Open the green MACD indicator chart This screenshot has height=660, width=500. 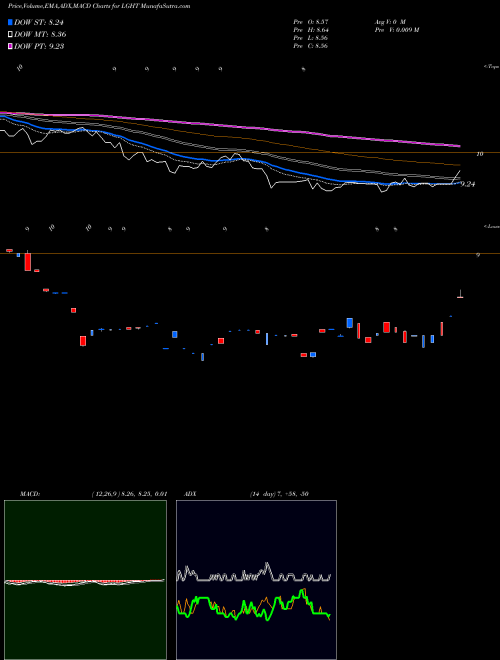(x=85, y=580)
